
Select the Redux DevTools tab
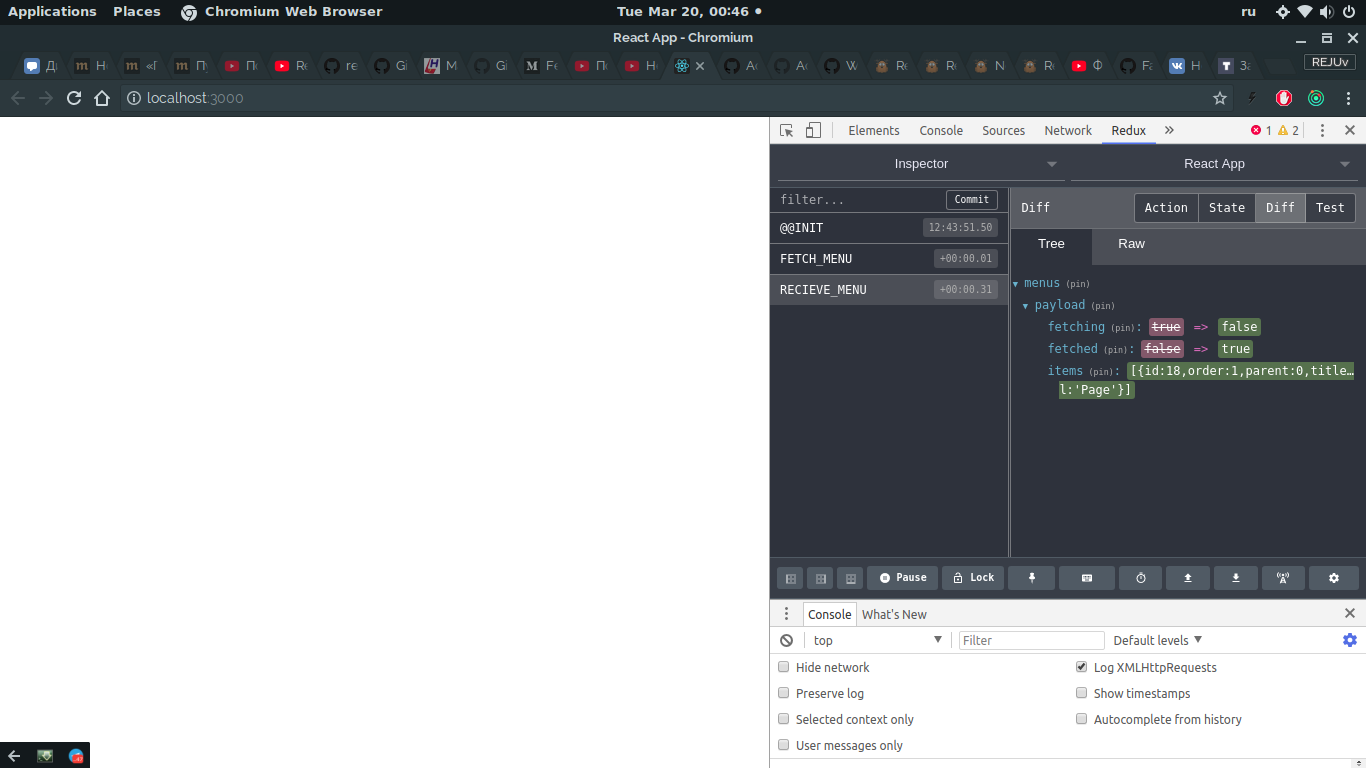[1128, 130]
